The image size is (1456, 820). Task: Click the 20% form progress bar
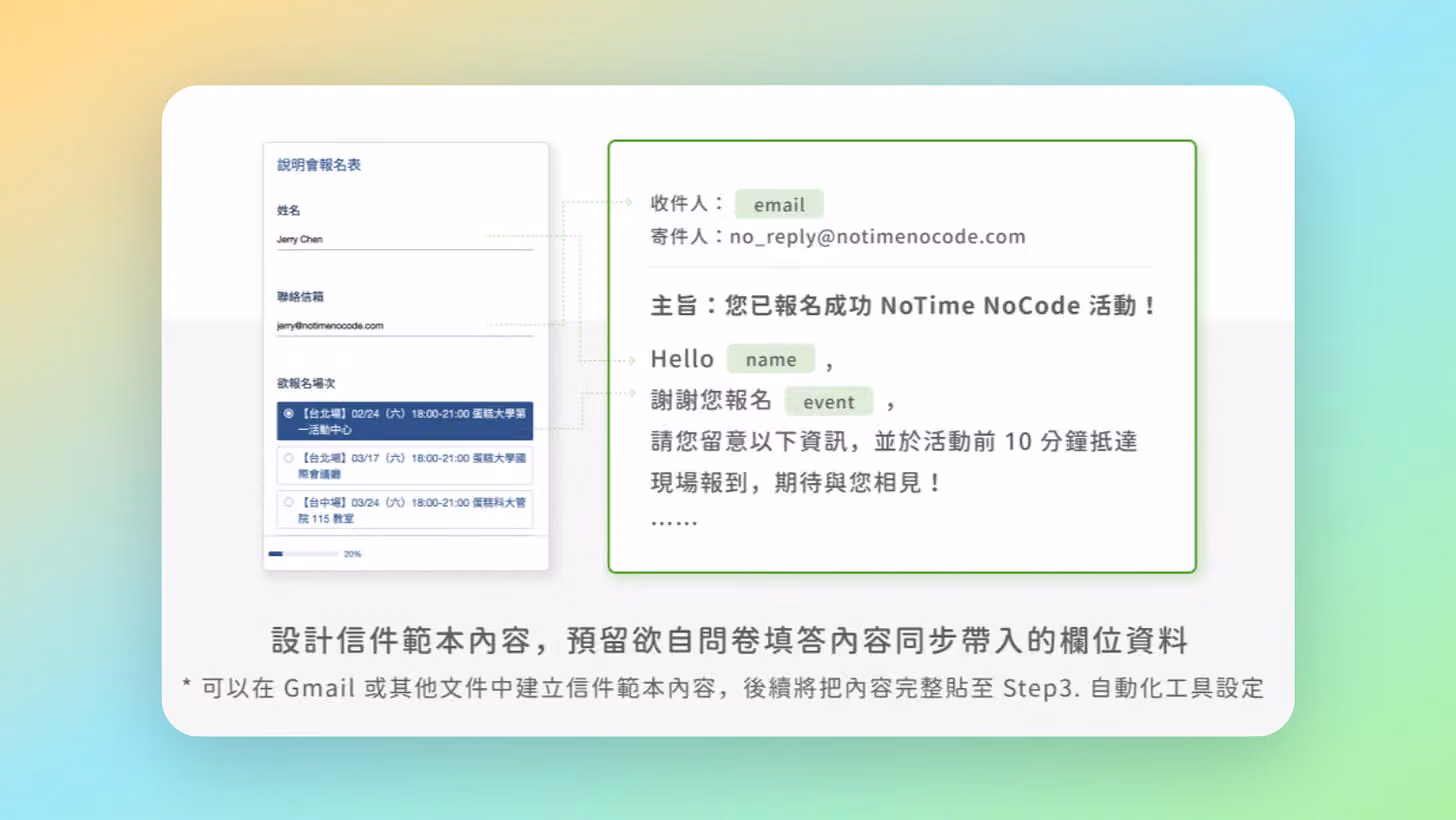point(303,554)
